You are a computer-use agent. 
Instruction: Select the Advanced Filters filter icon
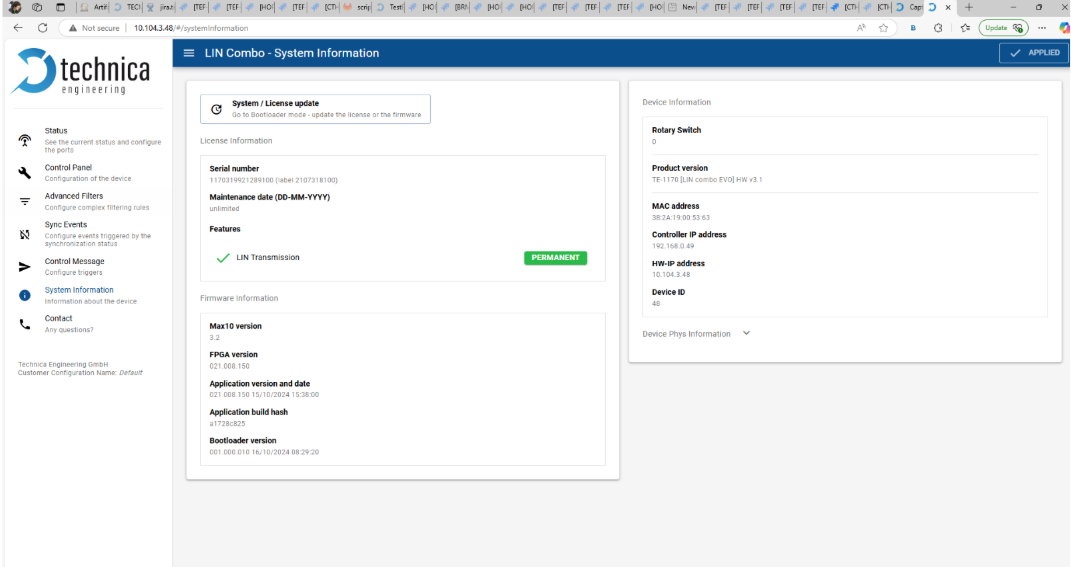click(24, 201)
